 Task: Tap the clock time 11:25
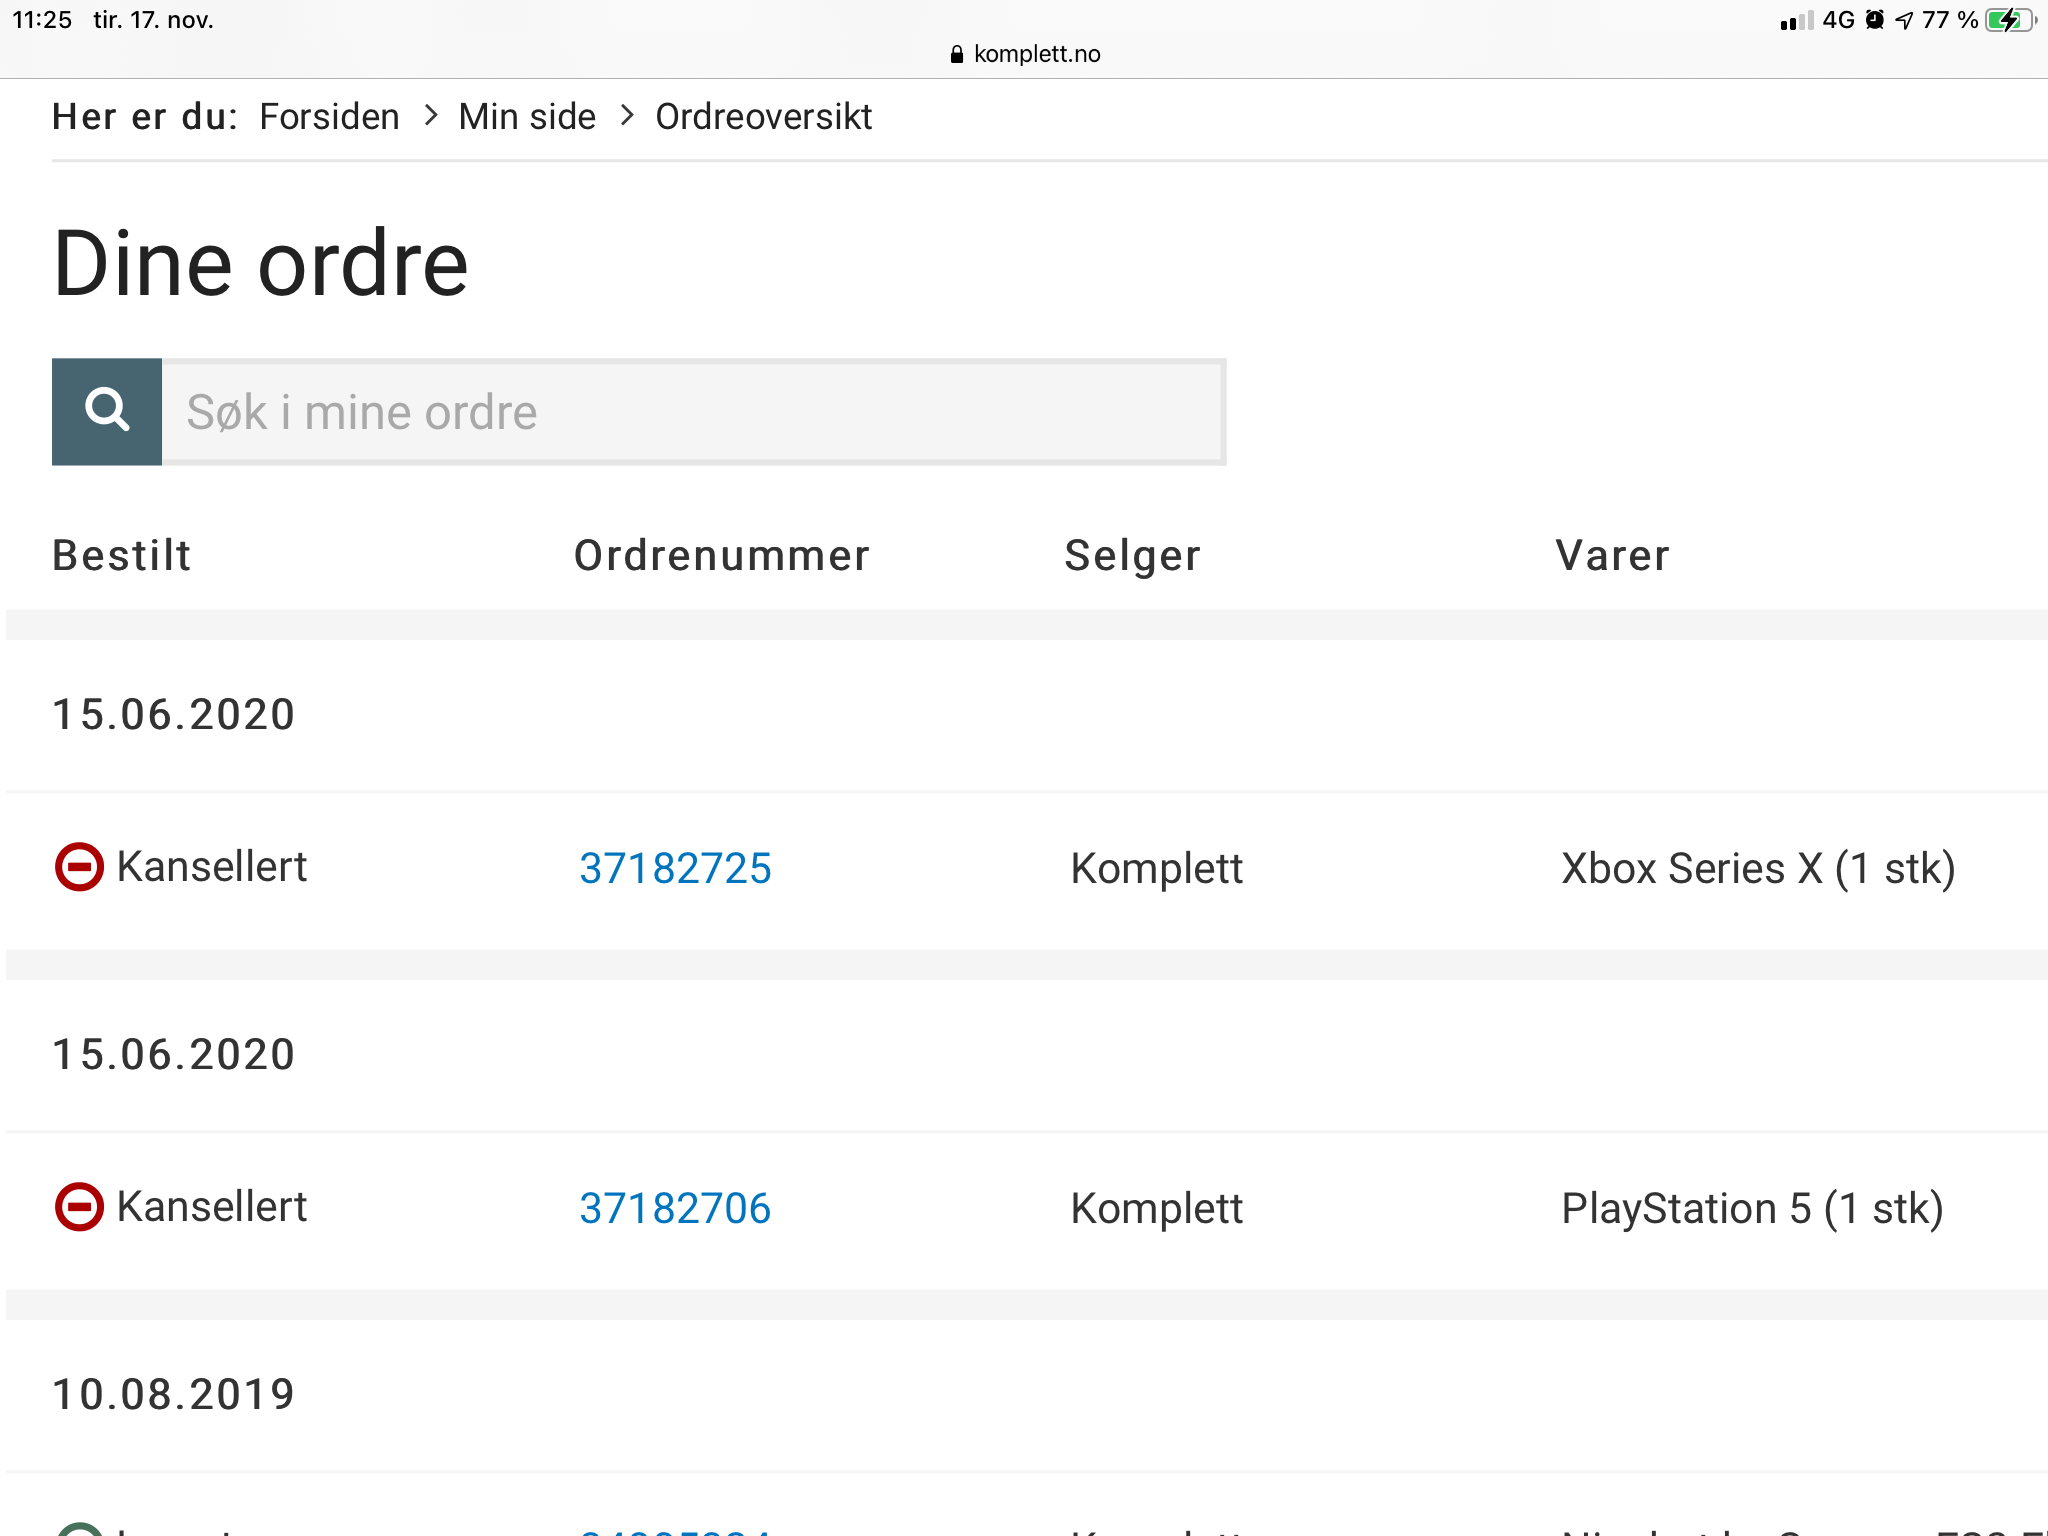pos(42,20)
